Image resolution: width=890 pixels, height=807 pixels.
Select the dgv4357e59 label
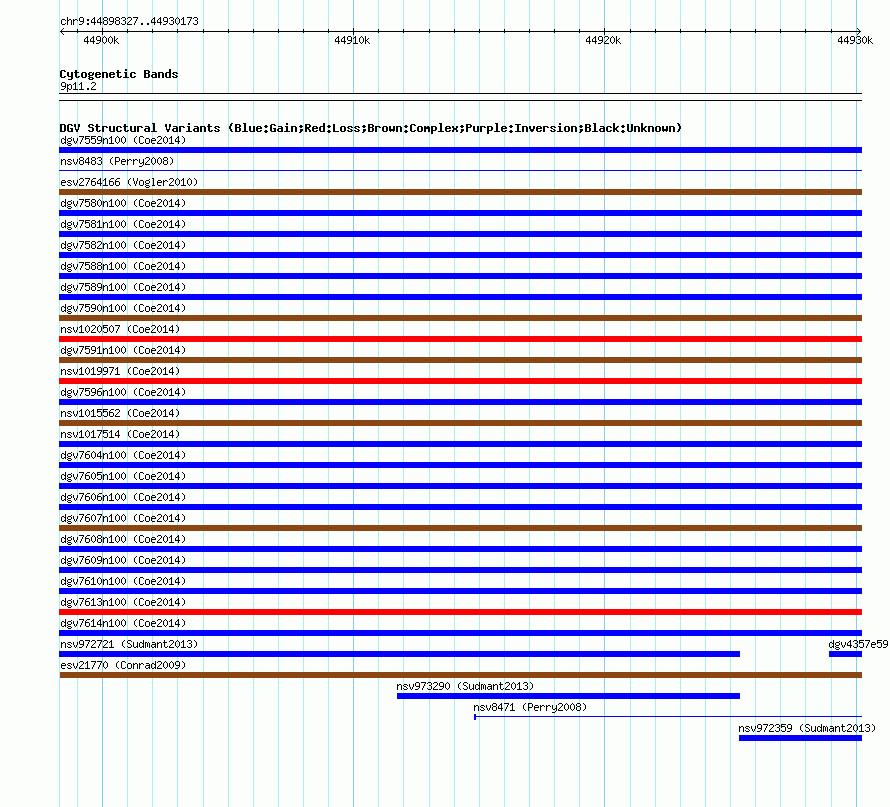858,644
